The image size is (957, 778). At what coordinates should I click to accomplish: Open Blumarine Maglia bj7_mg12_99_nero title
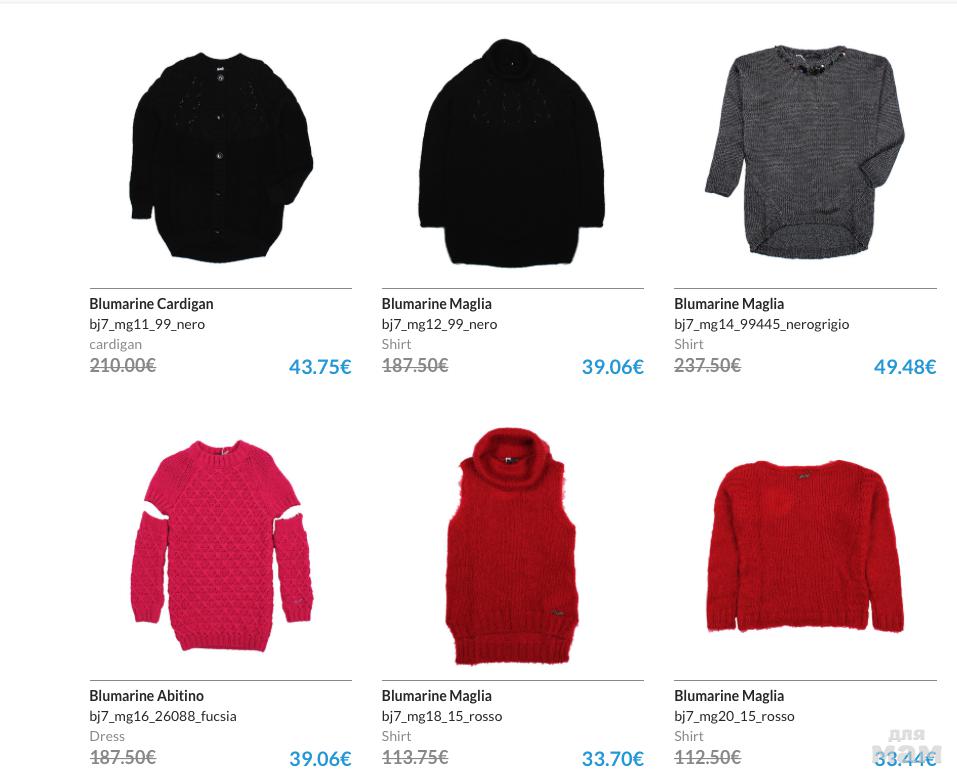(436, 304)
